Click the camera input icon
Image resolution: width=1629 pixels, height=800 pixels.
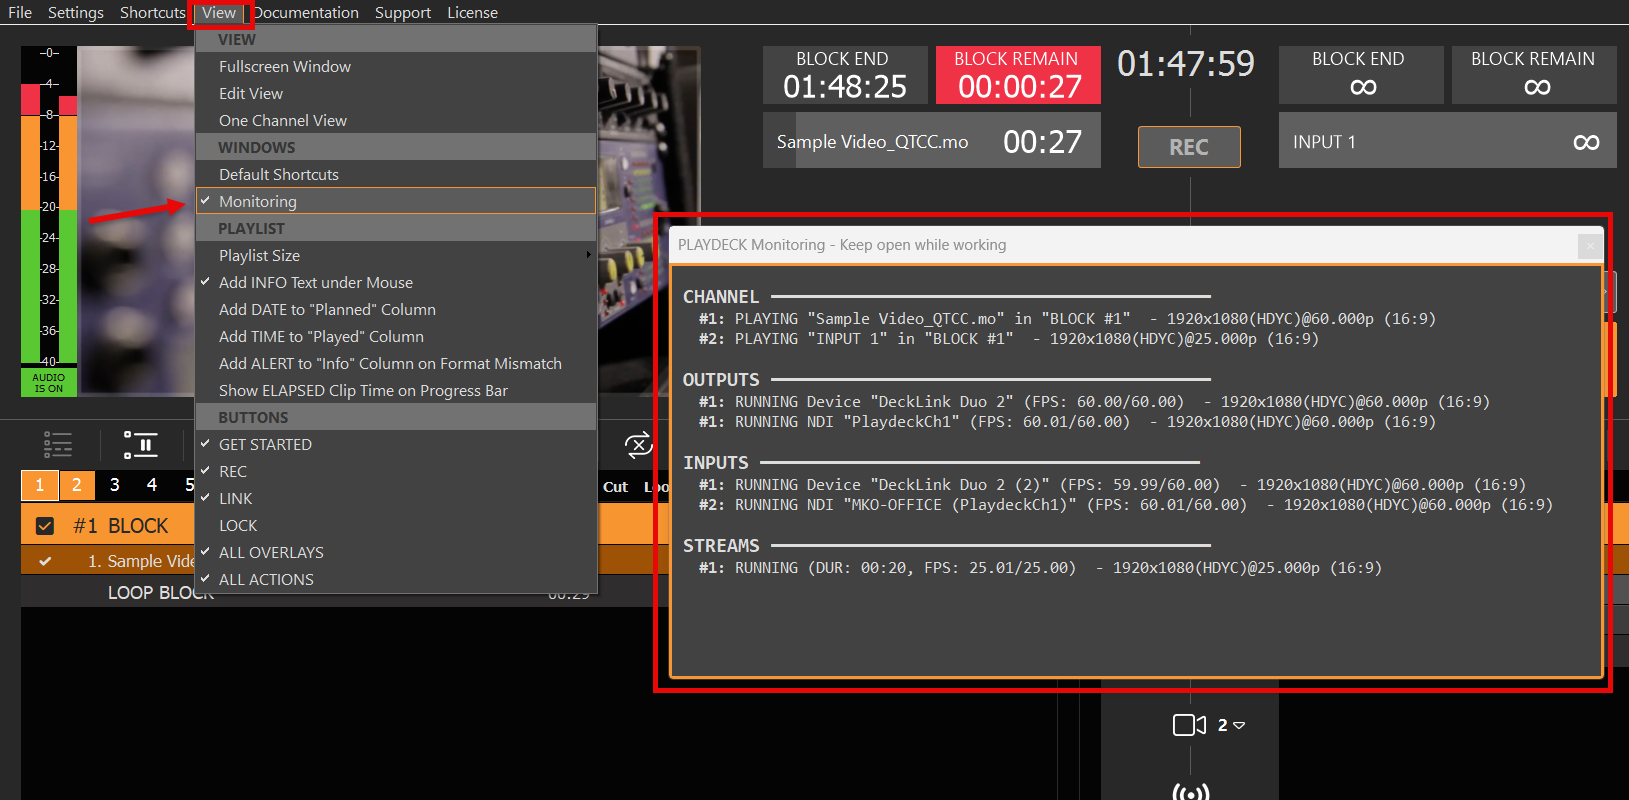pos(1189,725)
